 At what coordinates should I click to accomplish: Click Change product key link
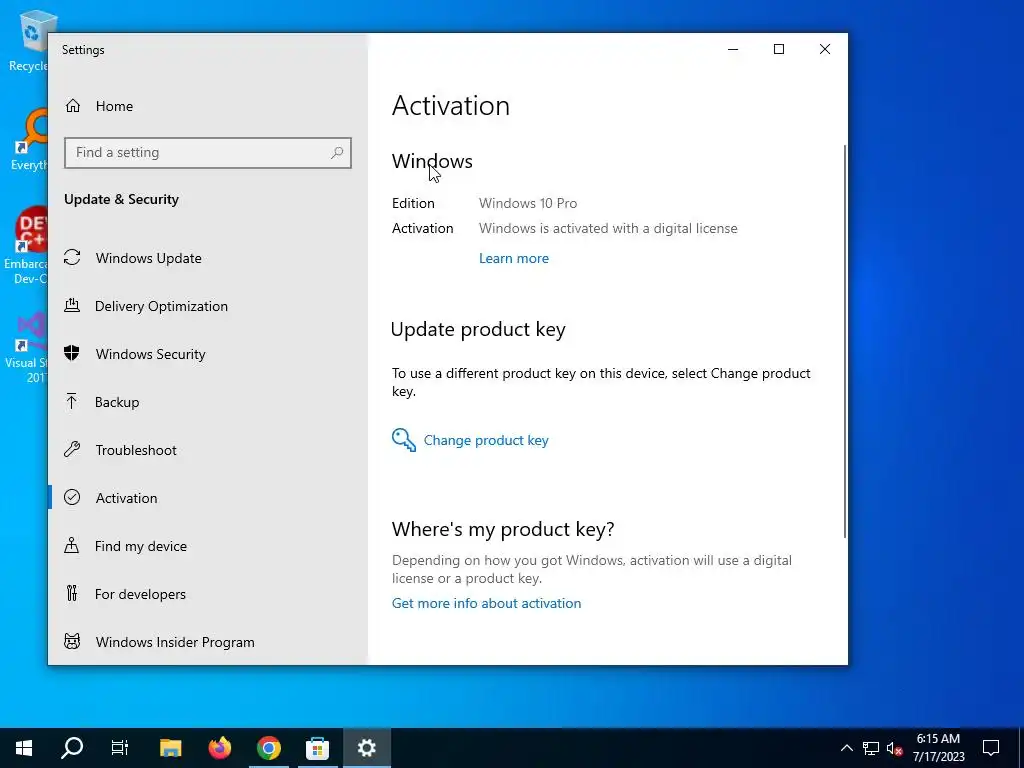click(486, 440)
